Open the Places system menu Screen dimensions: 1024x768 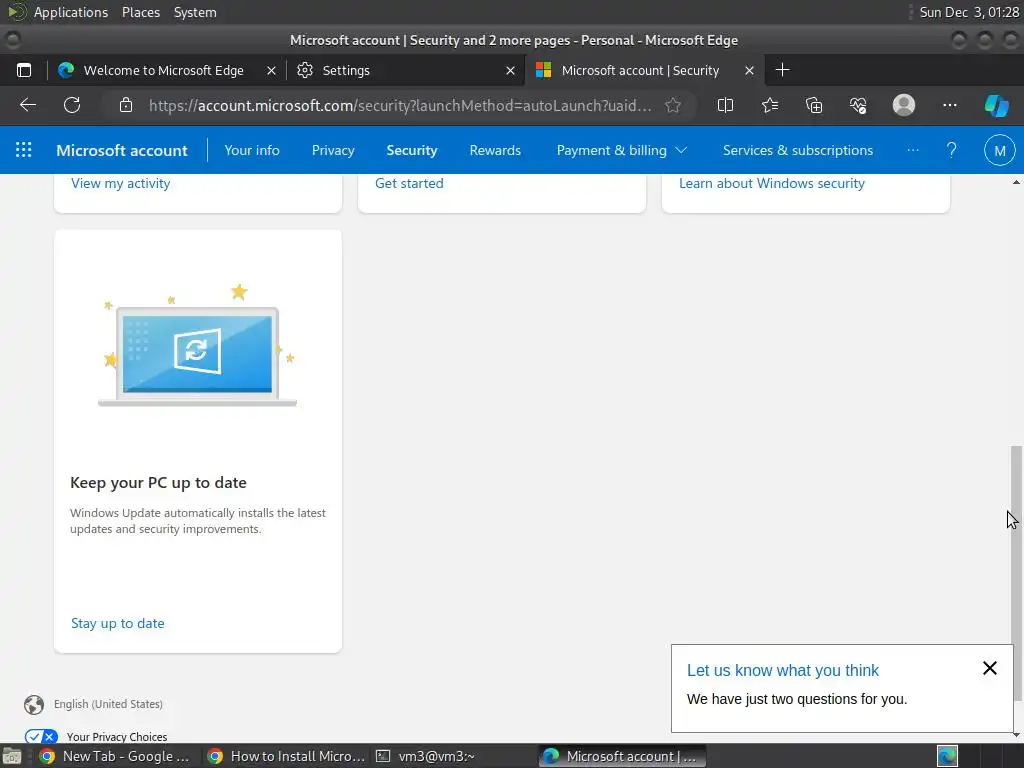140,12
